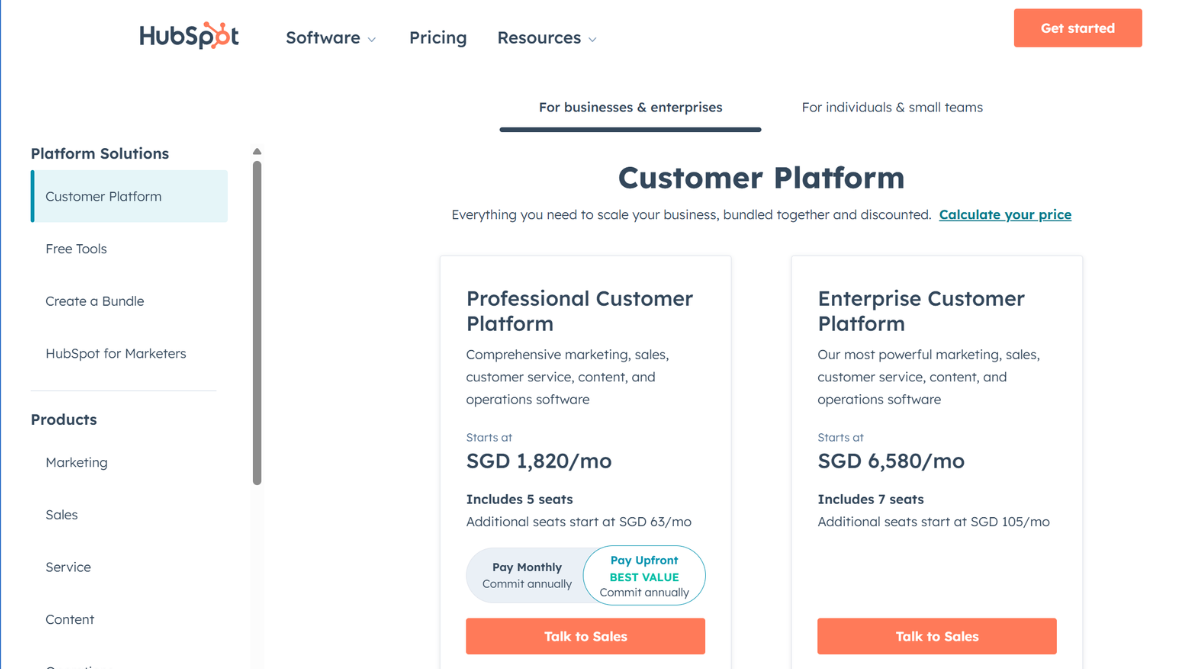
Task: Select Marketing under Products
Action: (76, 463)
